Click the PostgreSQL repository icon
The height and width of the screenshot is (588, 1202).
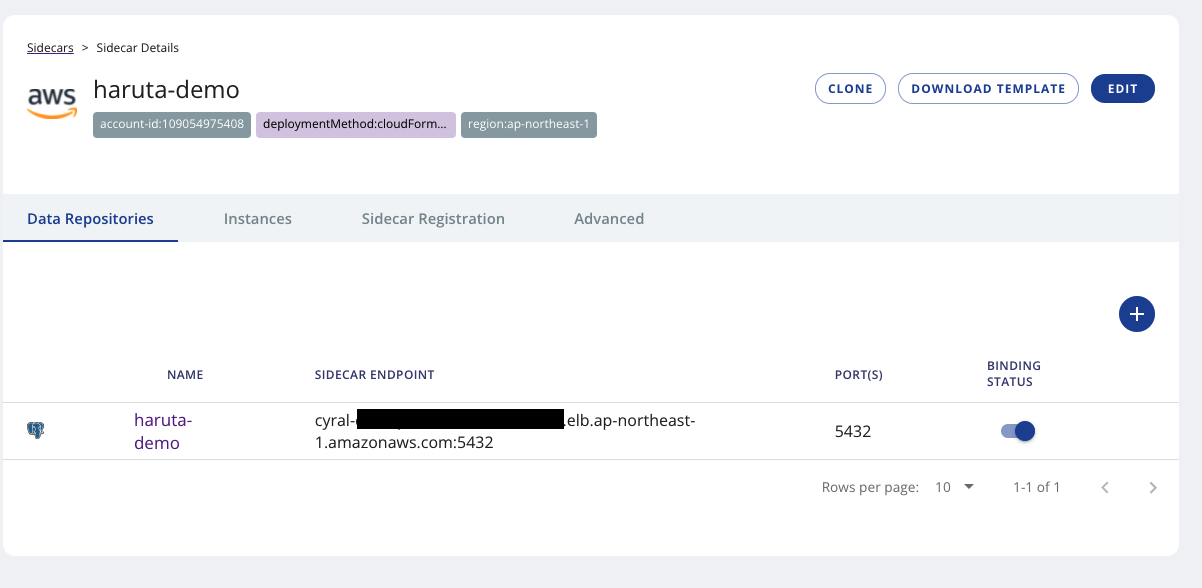tap(36, 428)
